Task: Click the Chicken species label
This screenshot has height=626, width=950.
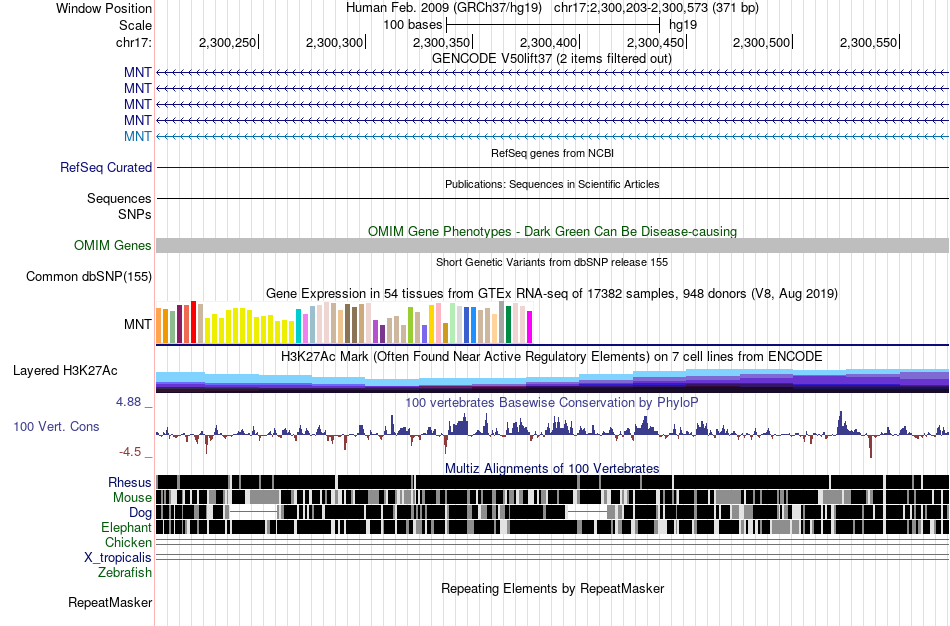Action: (128, 542)
